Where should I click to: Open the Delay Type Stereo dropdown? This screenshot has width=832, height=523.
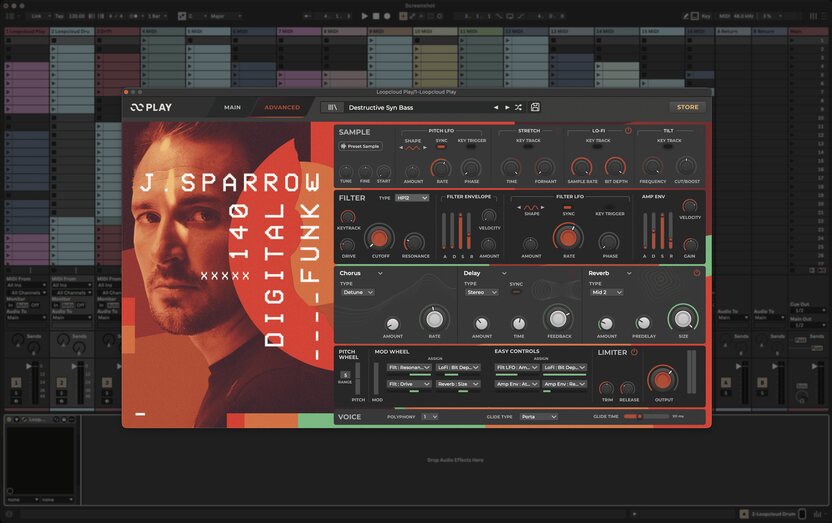pos(481,292)
